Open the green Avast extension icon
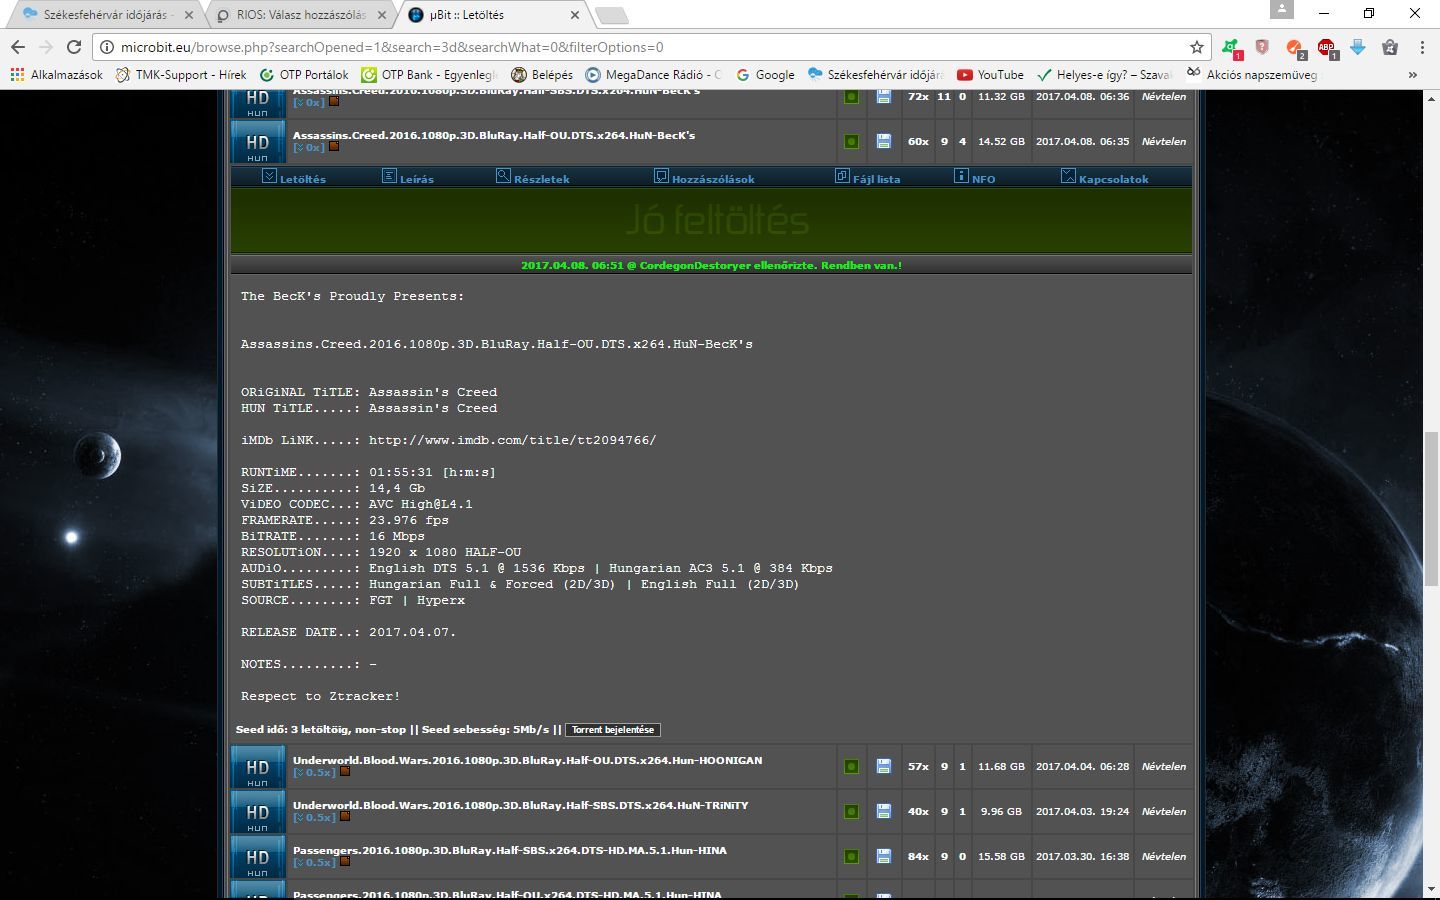 point(1231,47)
